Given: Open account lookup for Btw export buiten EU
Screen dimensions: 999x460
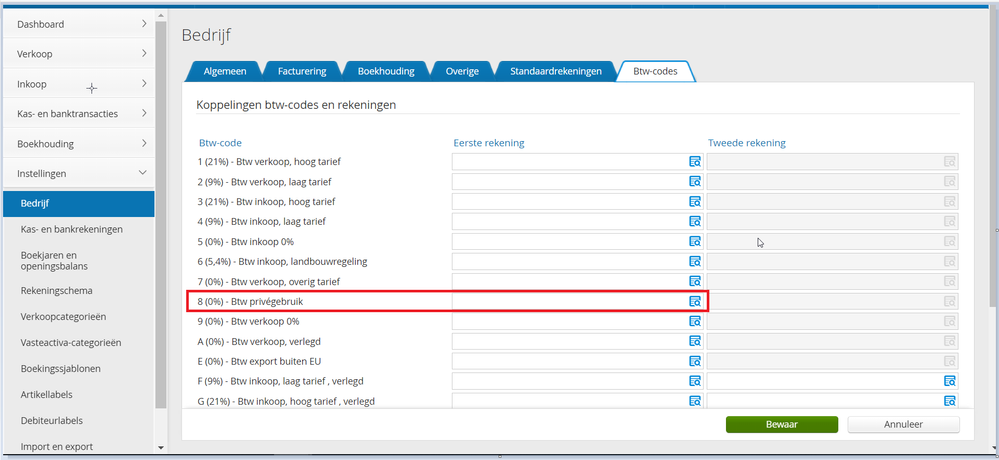Looking at the screenshot, I should 694,361.
